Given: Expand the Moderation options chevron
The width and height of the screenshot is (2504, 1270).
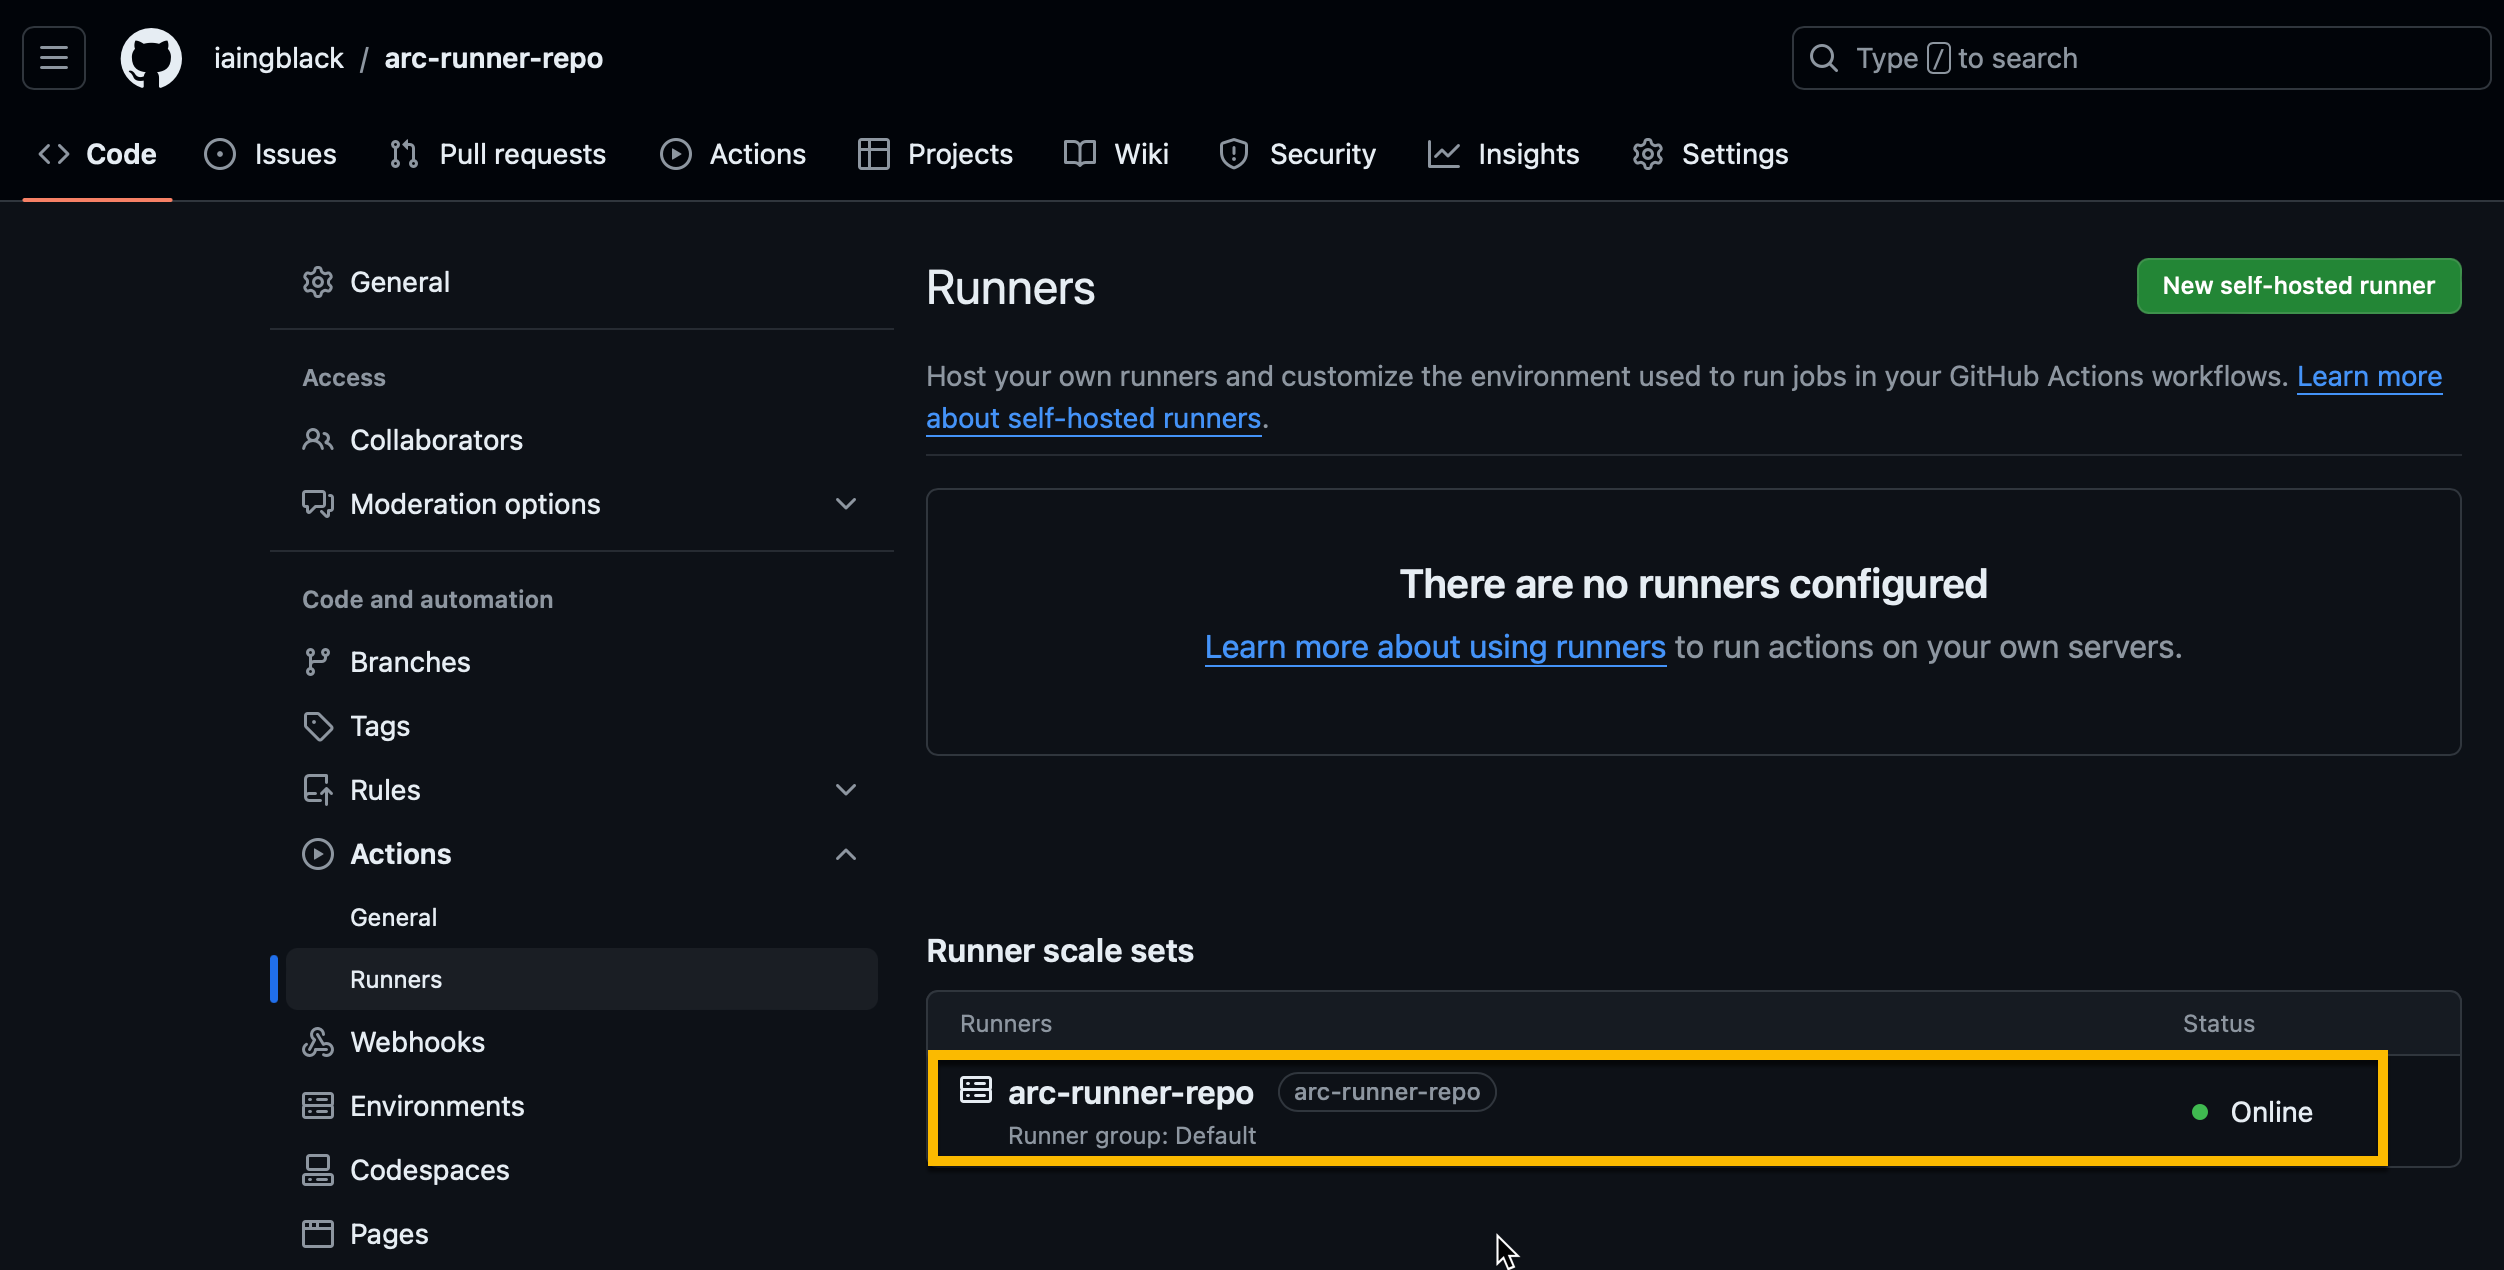Looking at the screenshot, I should [846, 504].
